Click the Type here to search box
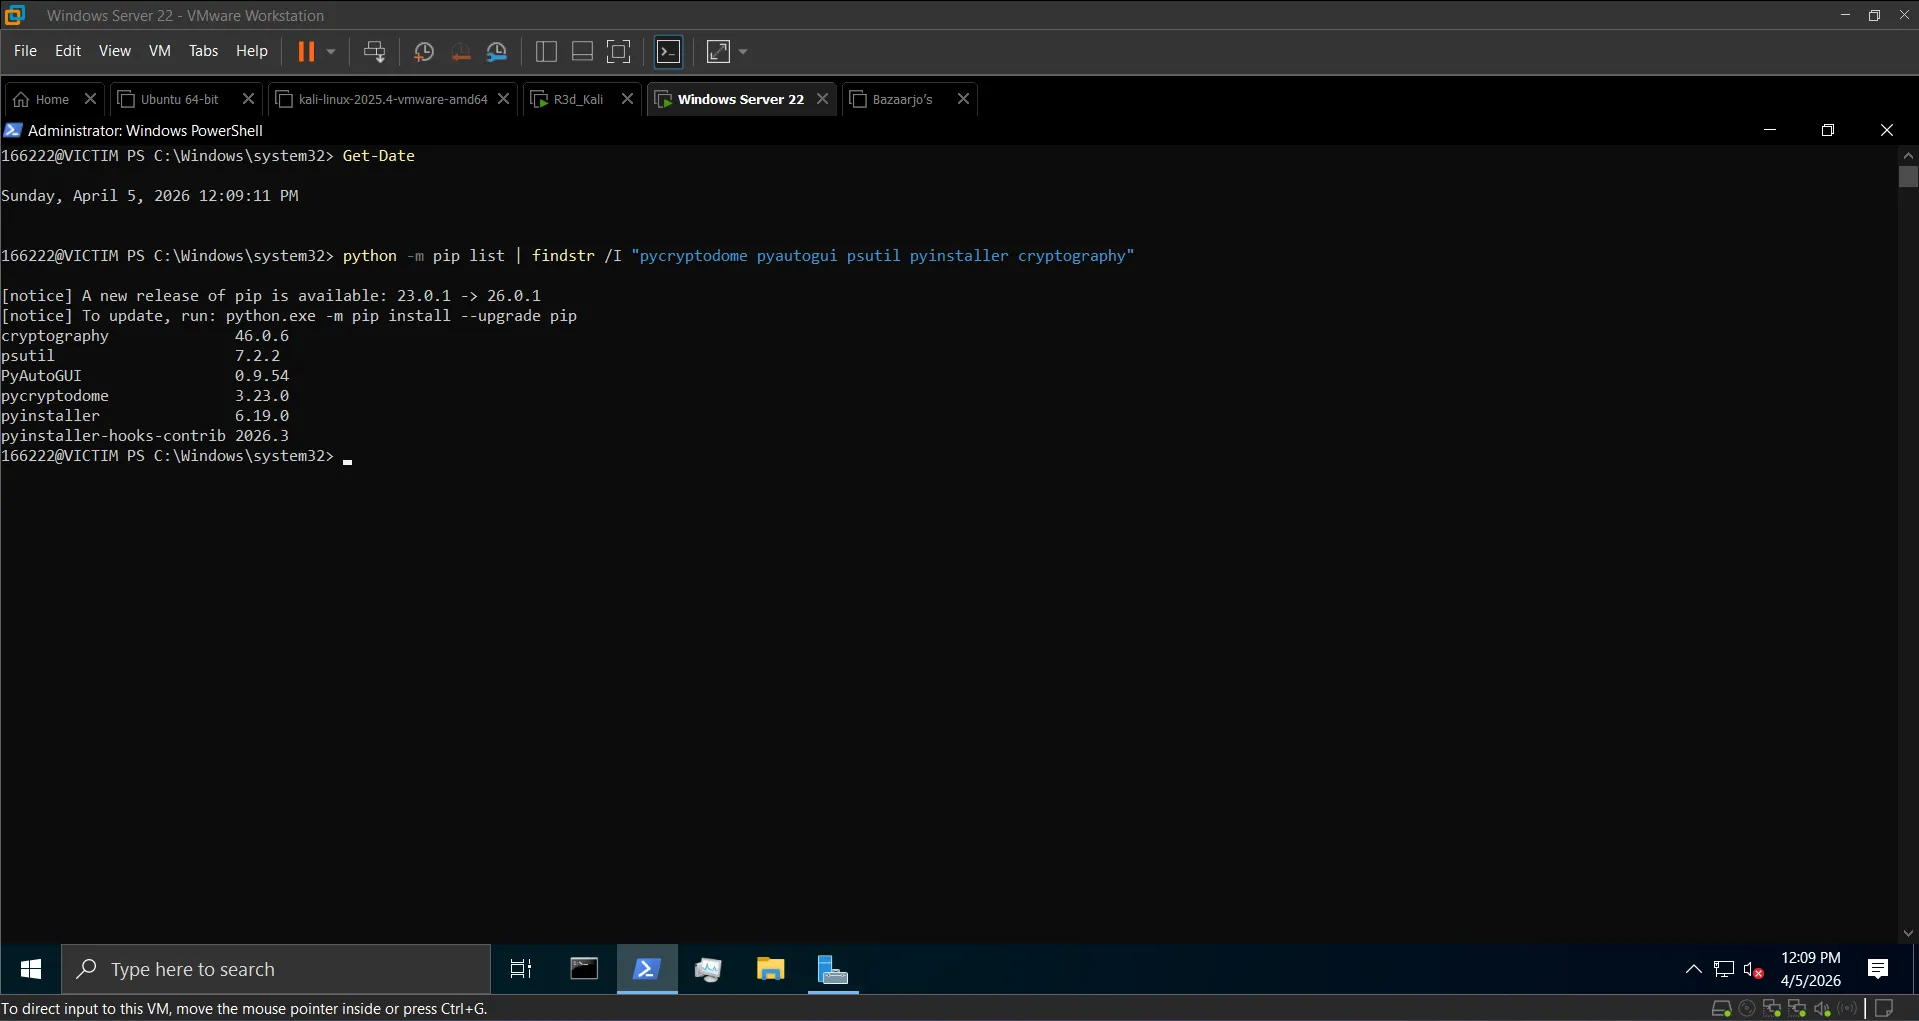1919x1021 pixels. pyautogui.click(x=276, y=969)
